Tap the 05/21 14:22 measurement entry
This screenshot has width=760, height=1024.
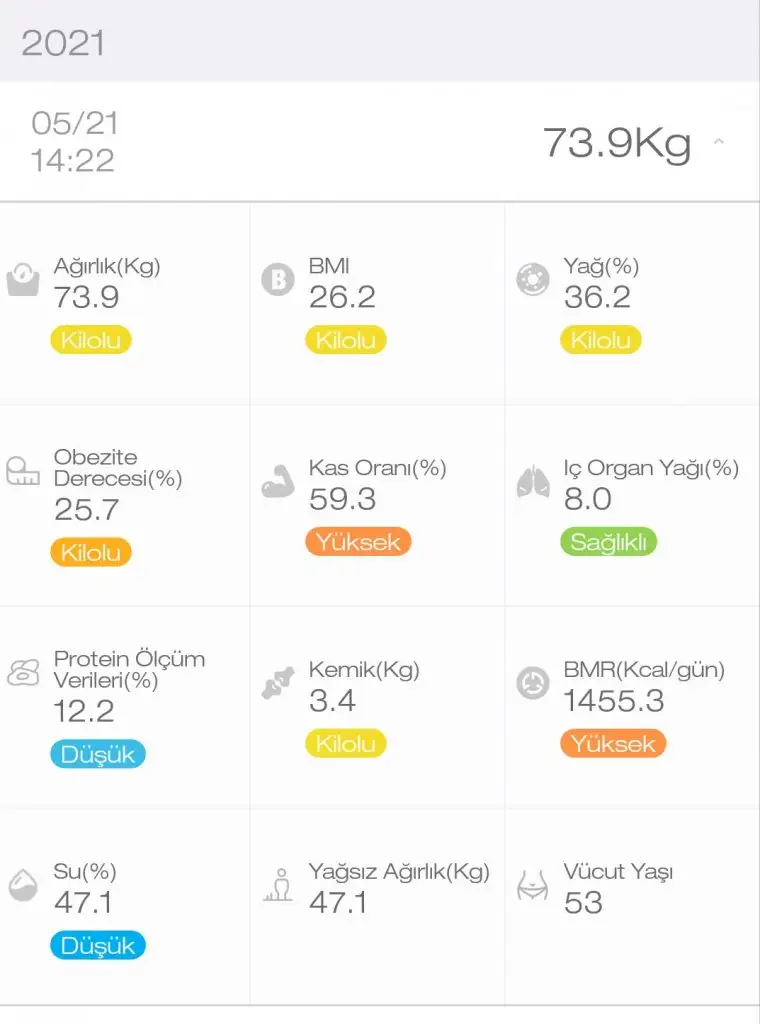tap(74, 142)
